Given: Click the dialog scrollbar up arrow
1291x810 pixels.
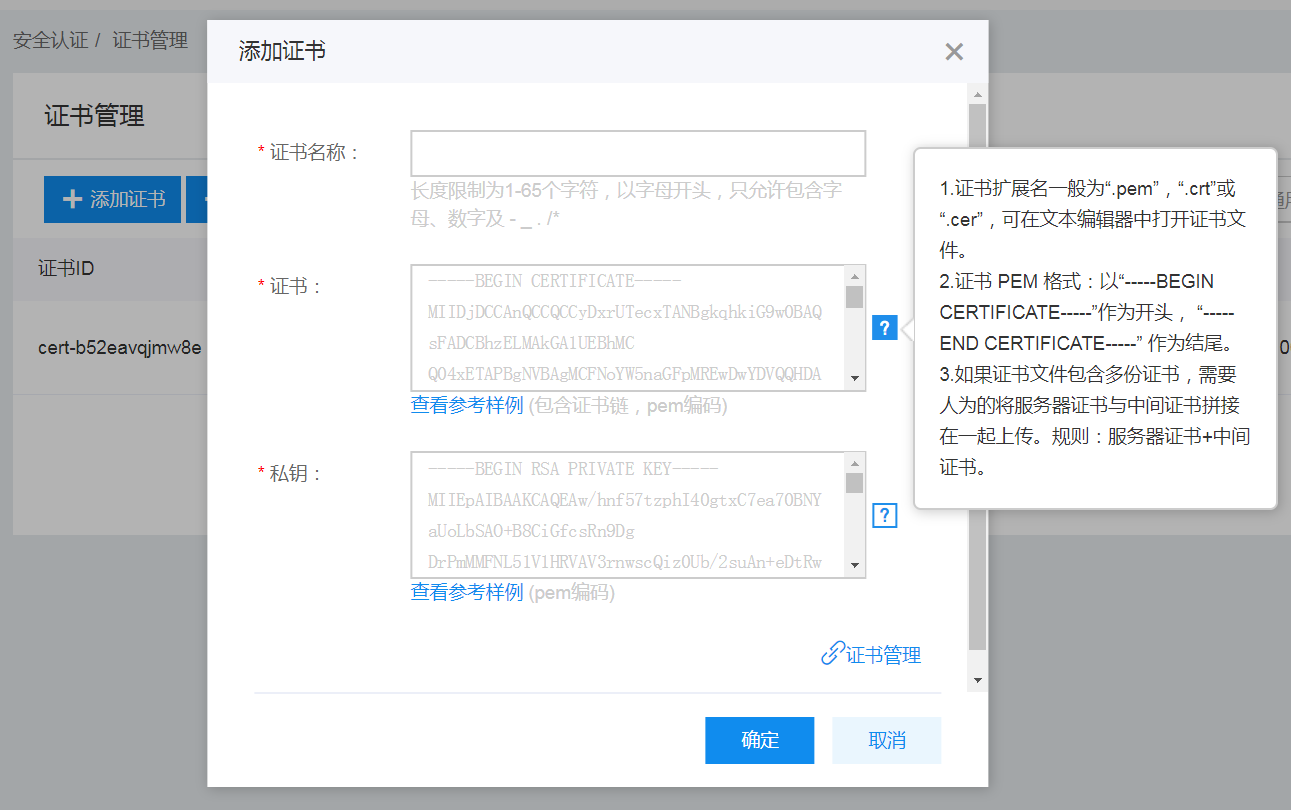Looking at the screenshot, I should click(978, 94).
